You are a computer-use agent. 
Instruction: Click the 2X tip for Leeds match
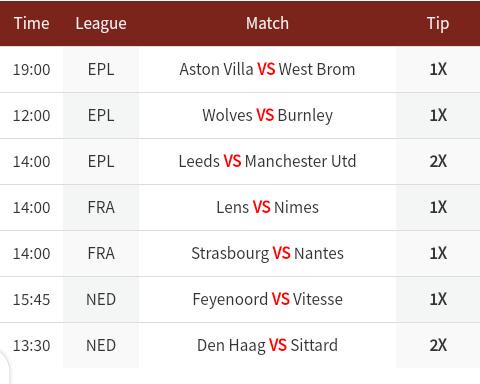pyautogui.click(x=438, y=161)
